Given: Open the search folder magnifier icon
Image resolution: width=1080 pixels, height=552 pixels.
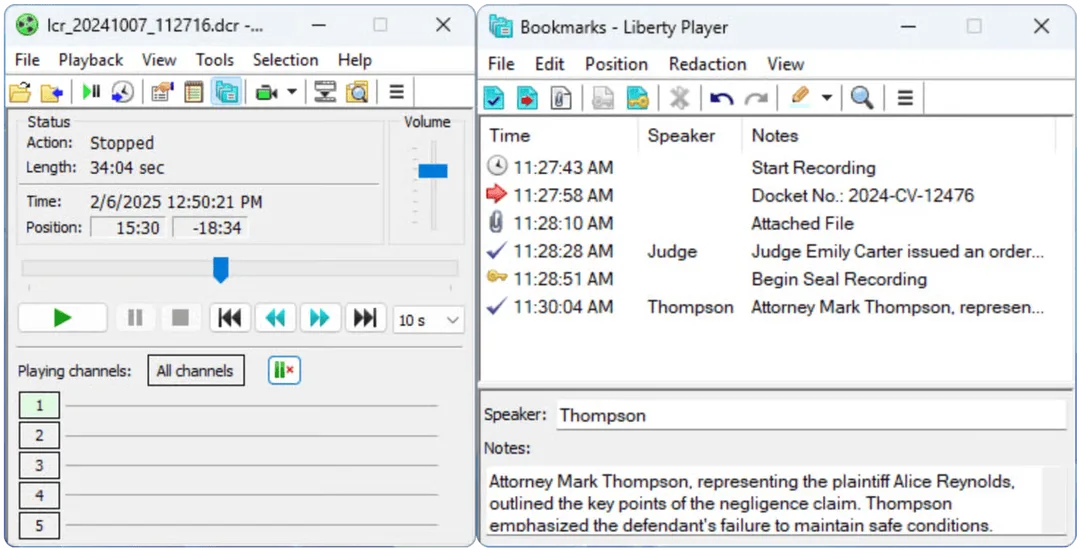Looking at the screenshot, I should 357,92.
